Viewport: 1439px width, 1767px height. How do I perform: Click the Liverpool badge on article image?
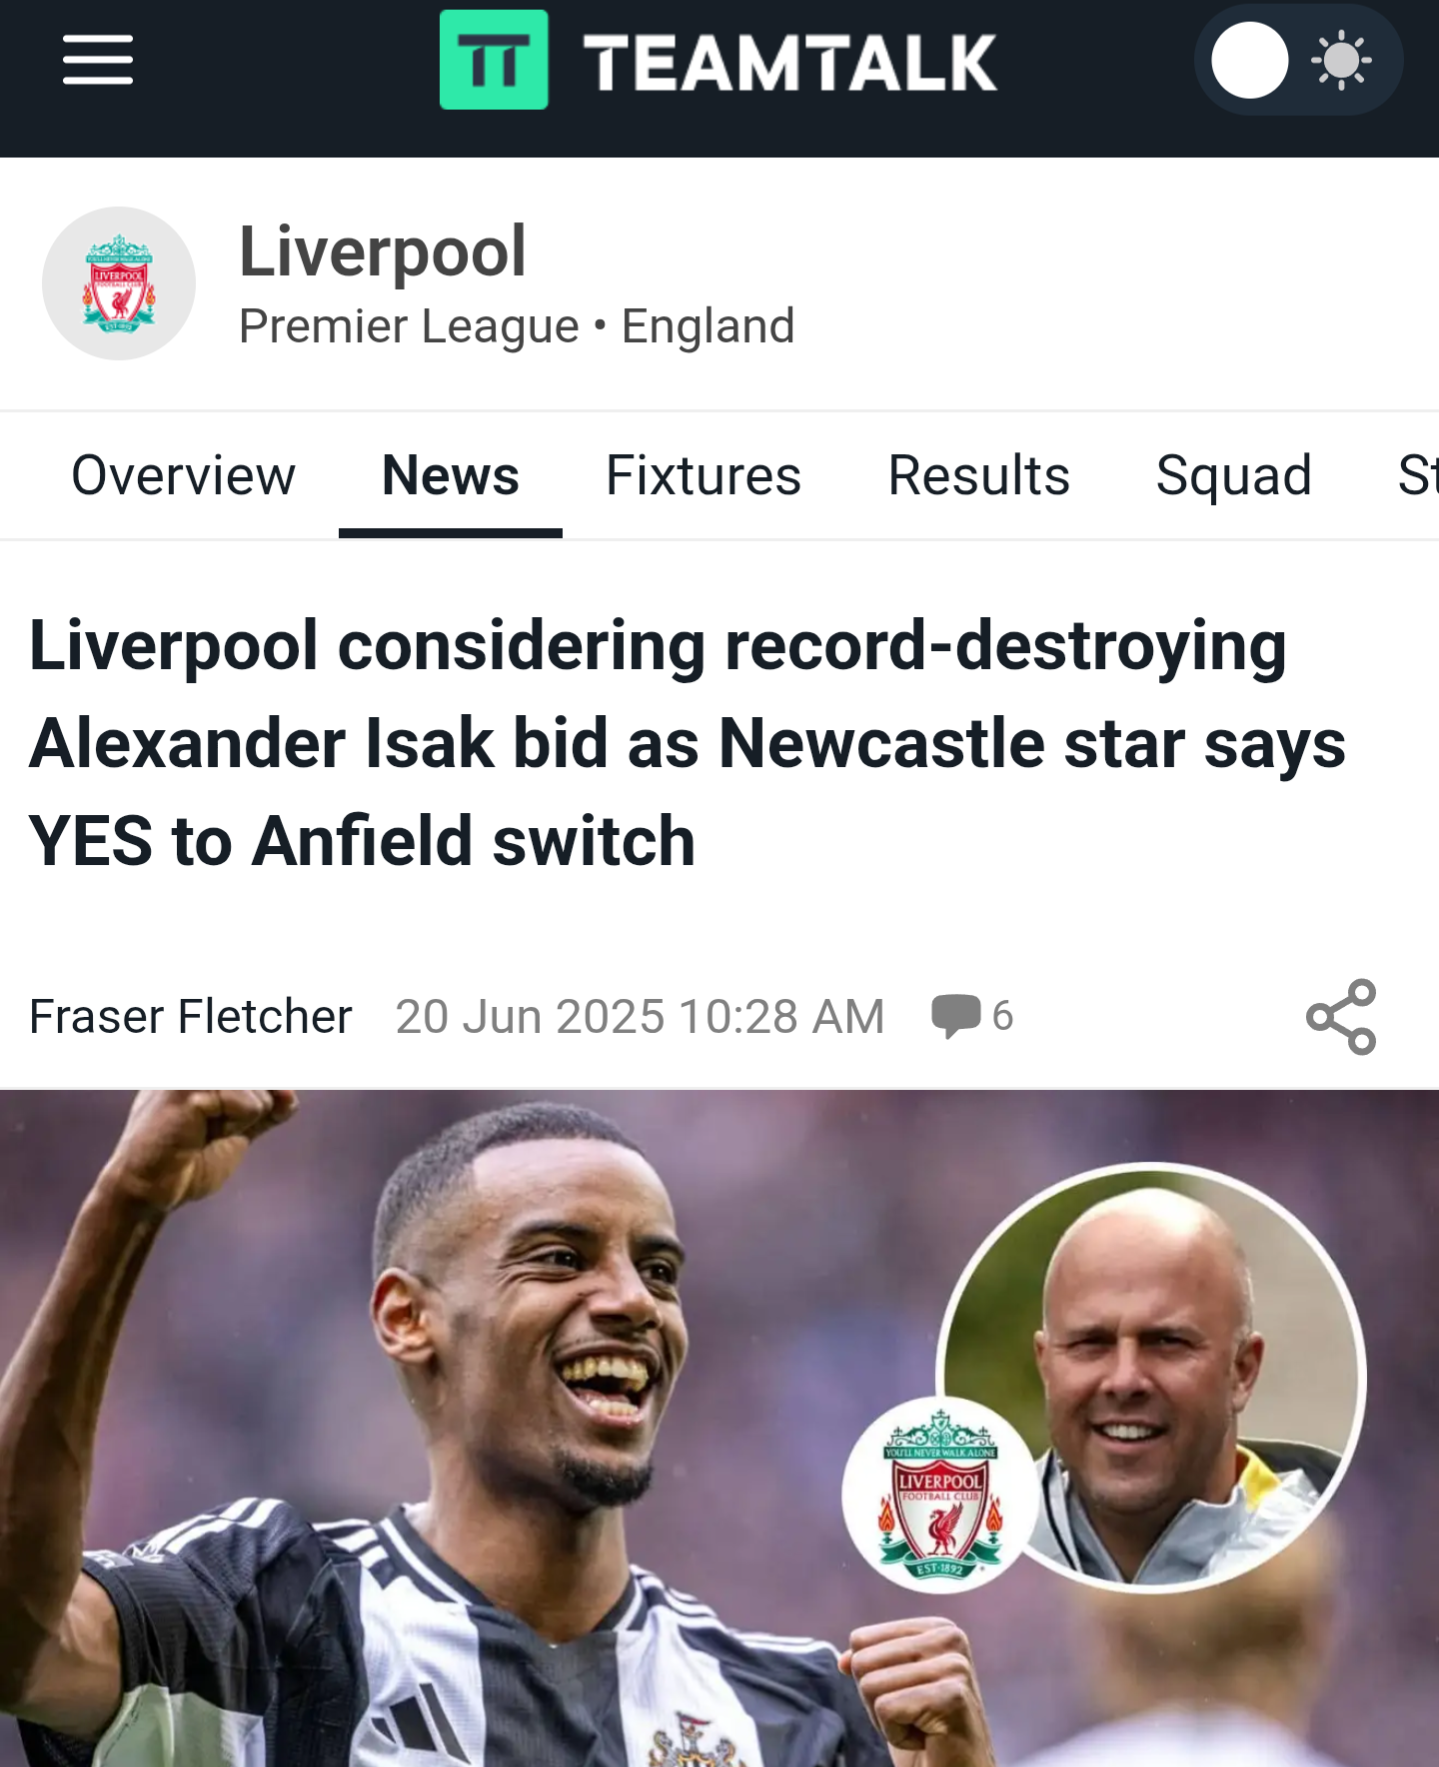coord(940,1493)
